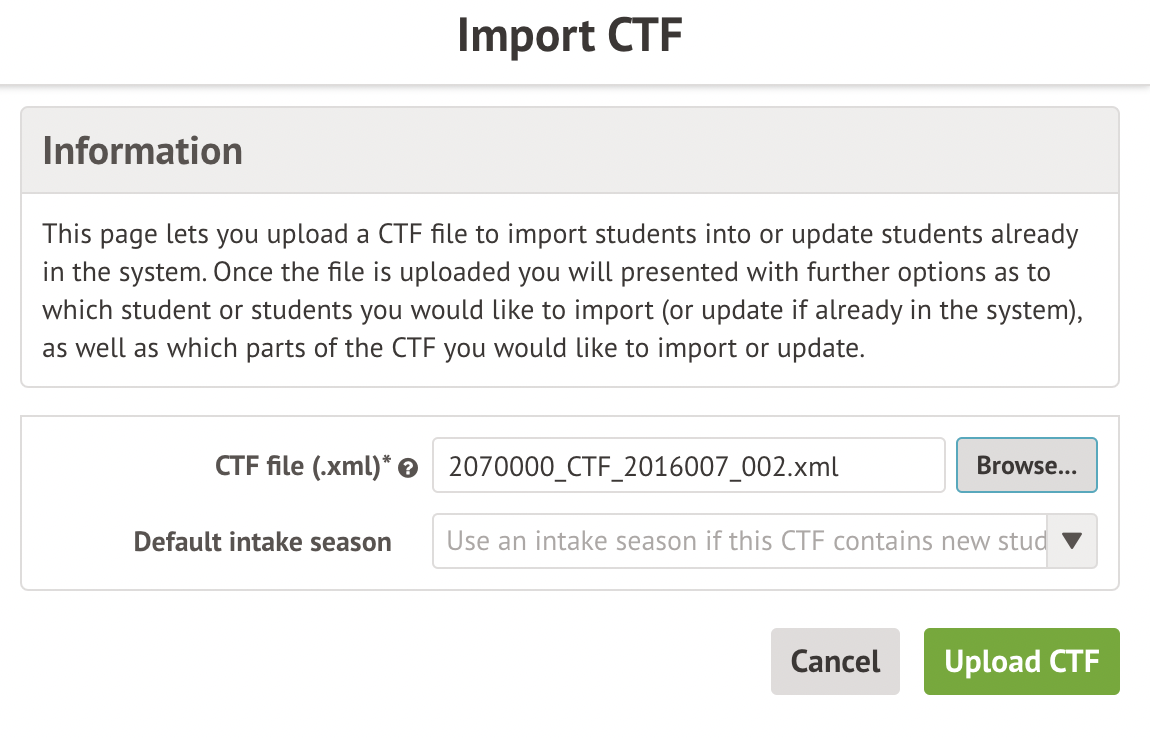The image size is (1150, 738).
Task: Click the 'This page lets you upload' sentence
Action: 300,236
